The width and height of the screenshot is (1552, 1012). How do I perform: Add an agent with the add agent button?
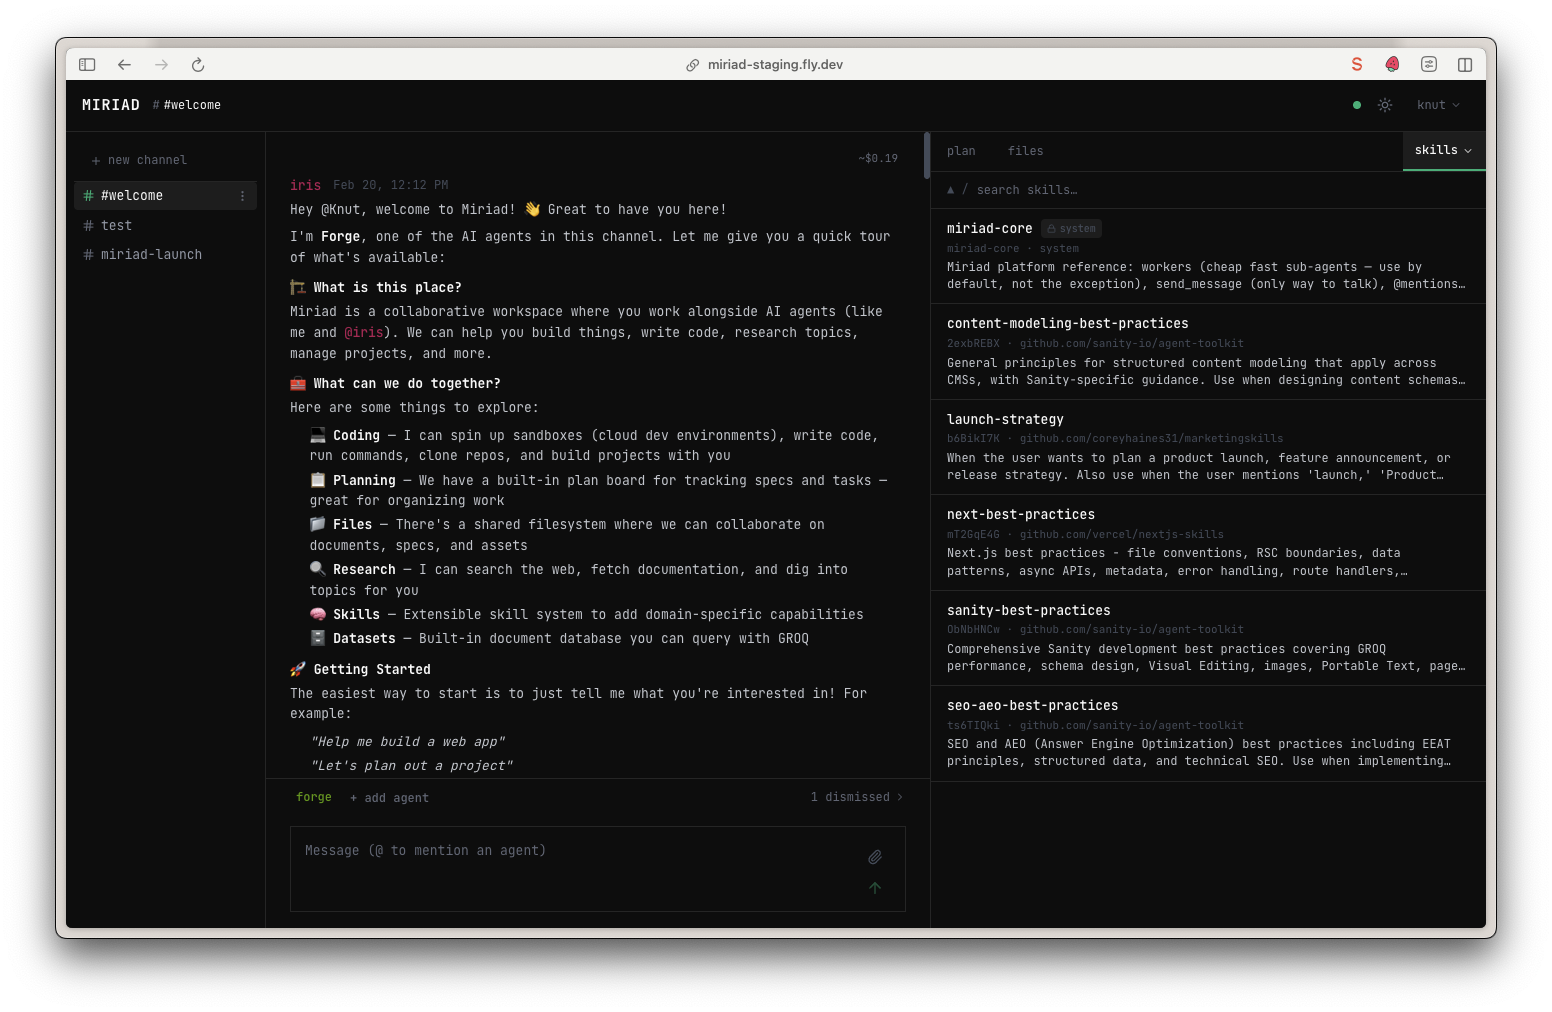click(x=389, y=797)
